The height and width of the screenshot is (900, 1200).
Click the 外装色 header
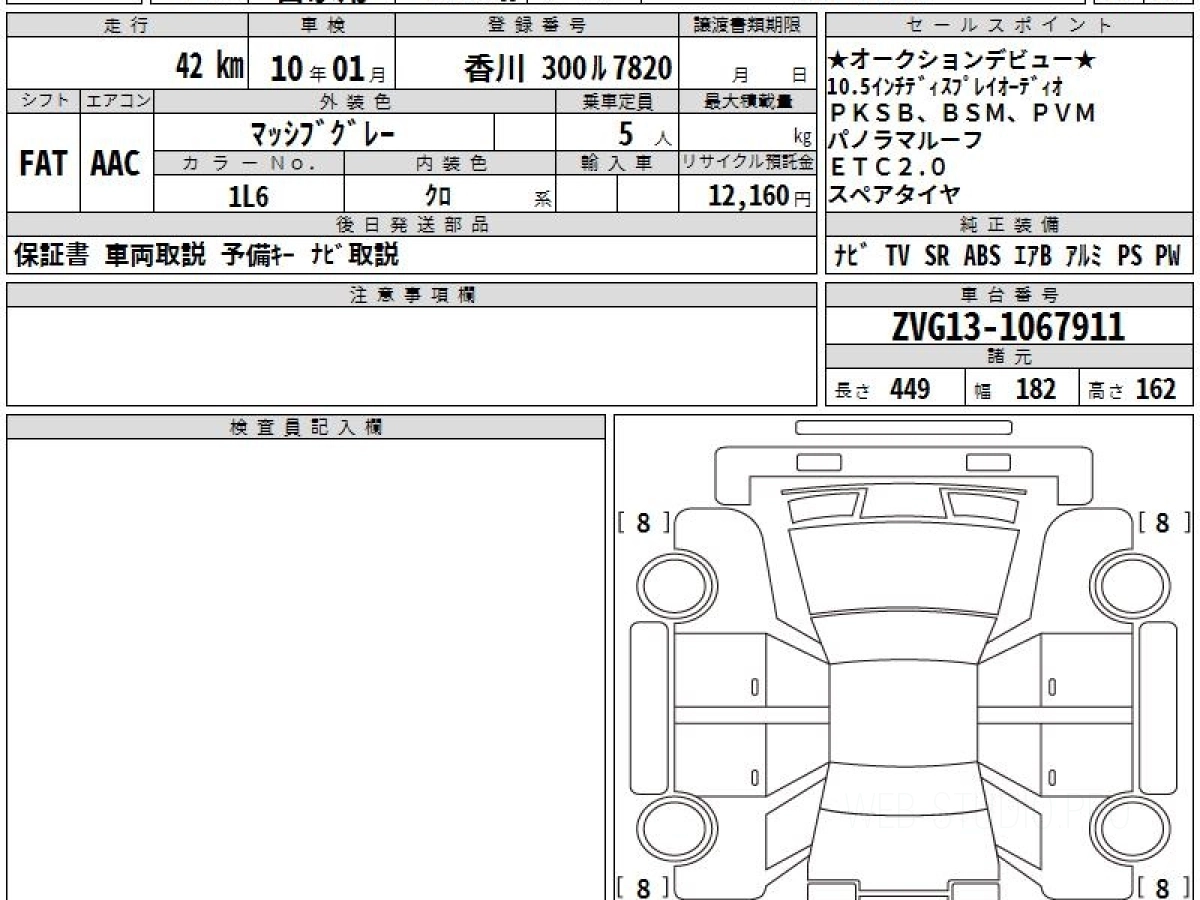(355, 101)
